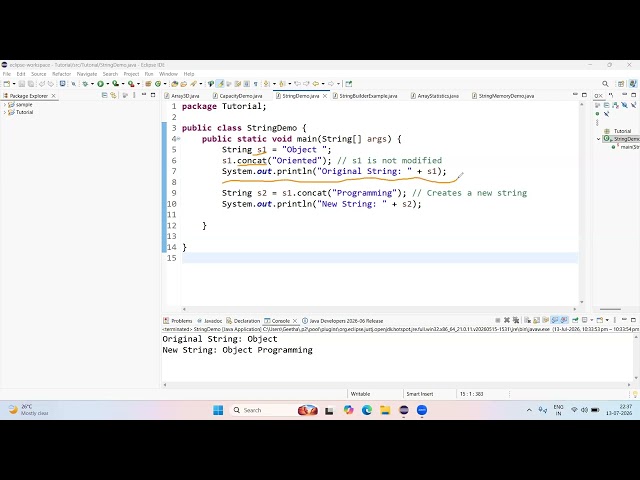Click Hide Fields icon in Outline
Viewport: 640px width, 480px height.
point(624,105)
